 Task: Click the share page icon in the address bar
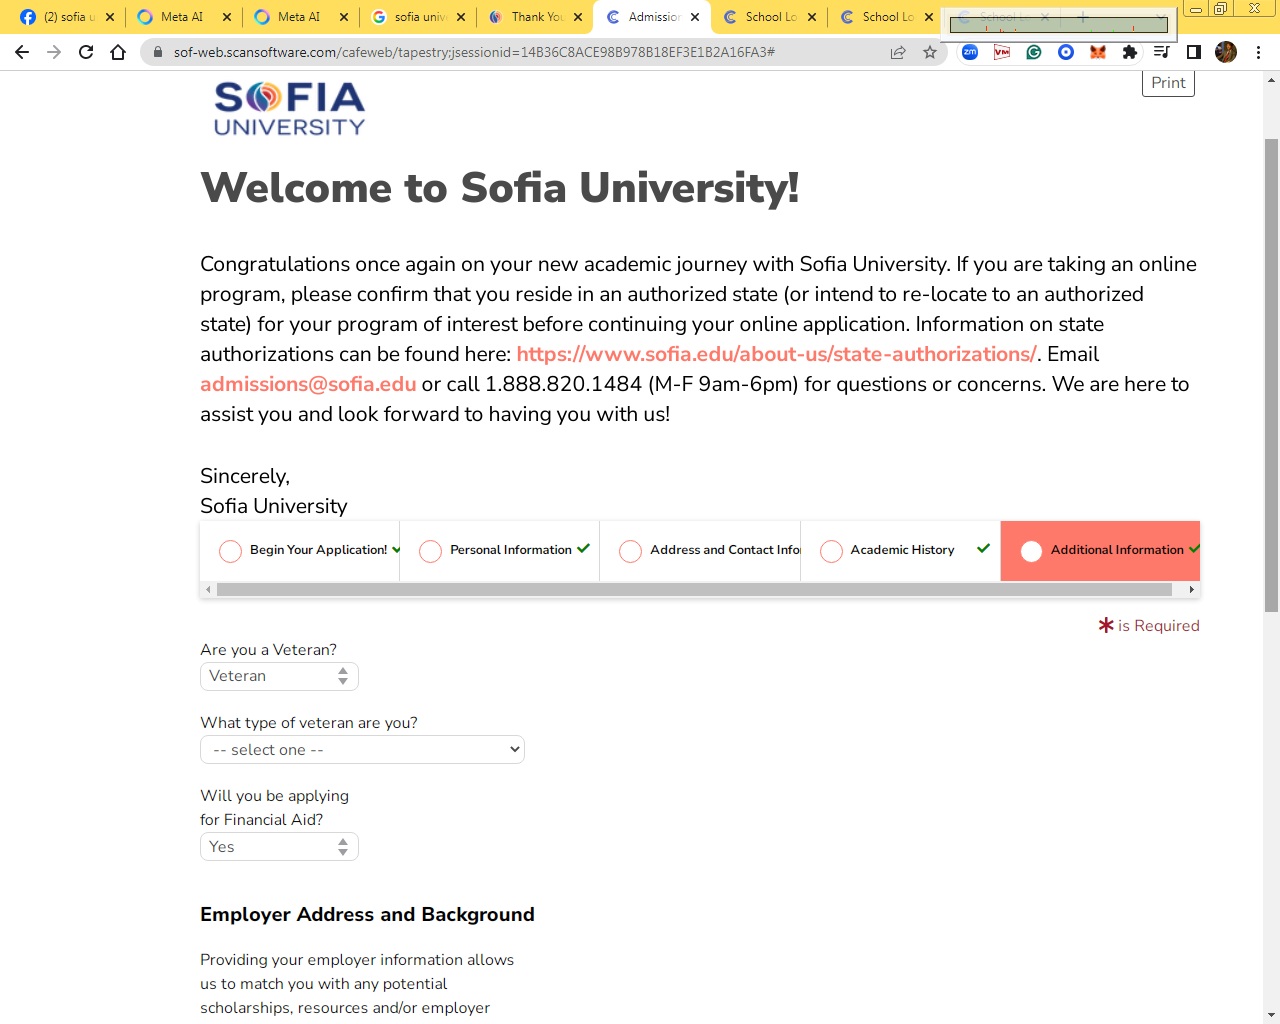coord(898,52)
